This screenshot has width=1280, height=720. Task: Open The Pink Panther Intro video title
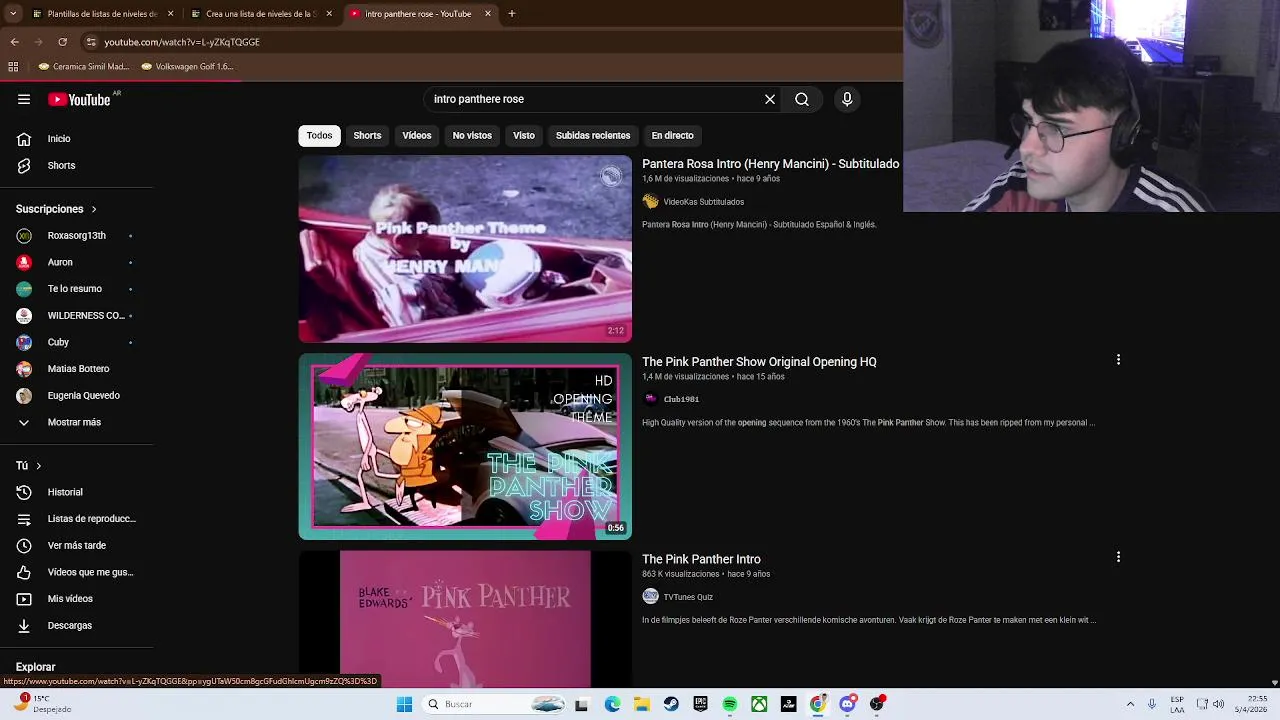point(701,559)
